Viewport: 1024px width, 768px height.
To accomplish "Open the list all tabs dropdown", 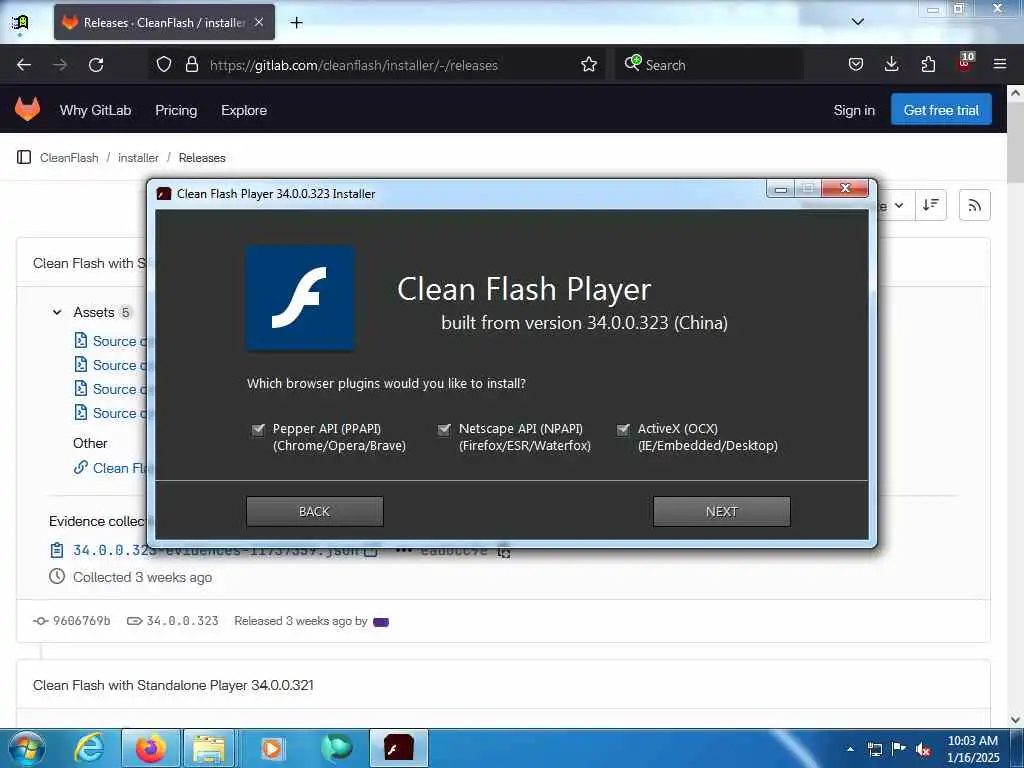I will point(858,22).
